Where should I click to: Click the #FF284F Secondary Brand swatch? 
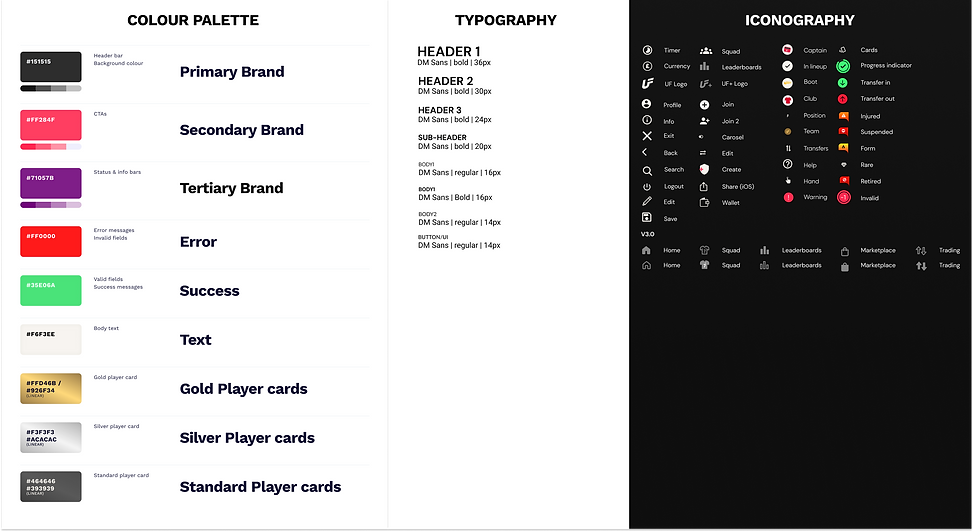(51, 125)
